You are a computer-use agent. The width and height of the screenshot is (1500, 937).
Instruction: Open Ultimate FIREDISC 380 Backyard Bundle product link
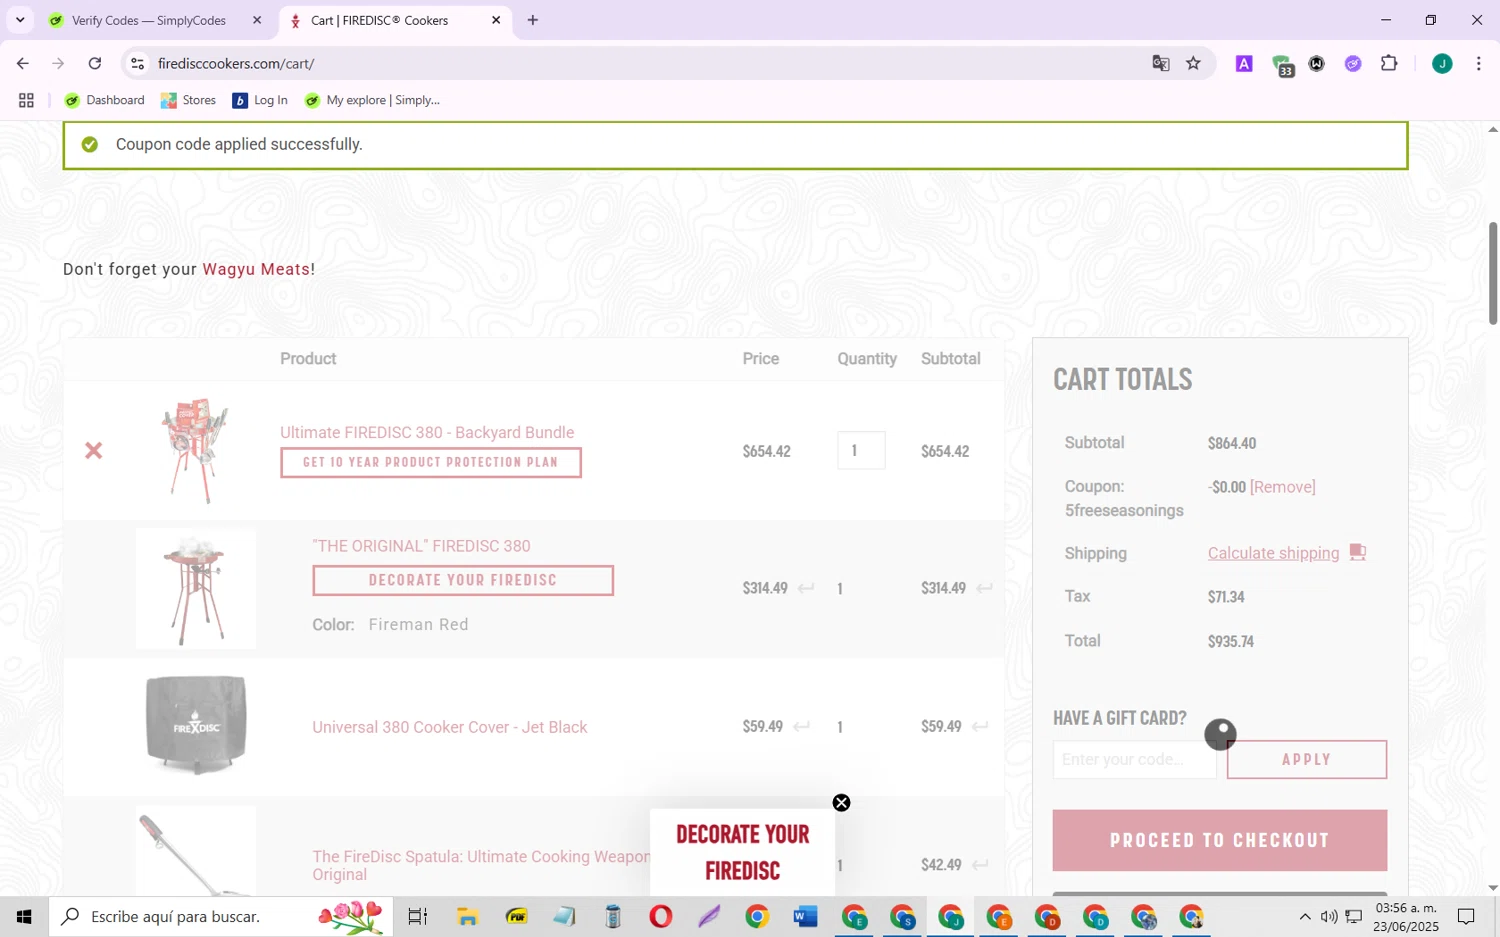click(427, 432)
